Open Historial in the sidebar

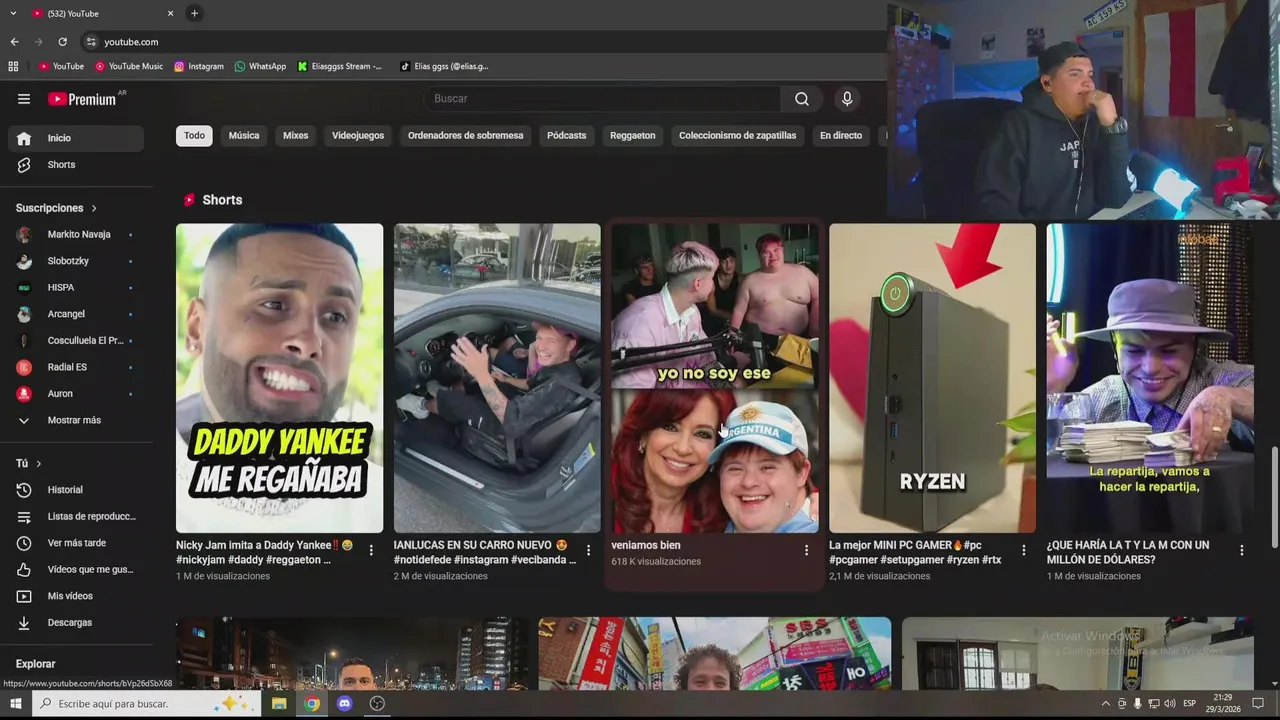(76, 490)
